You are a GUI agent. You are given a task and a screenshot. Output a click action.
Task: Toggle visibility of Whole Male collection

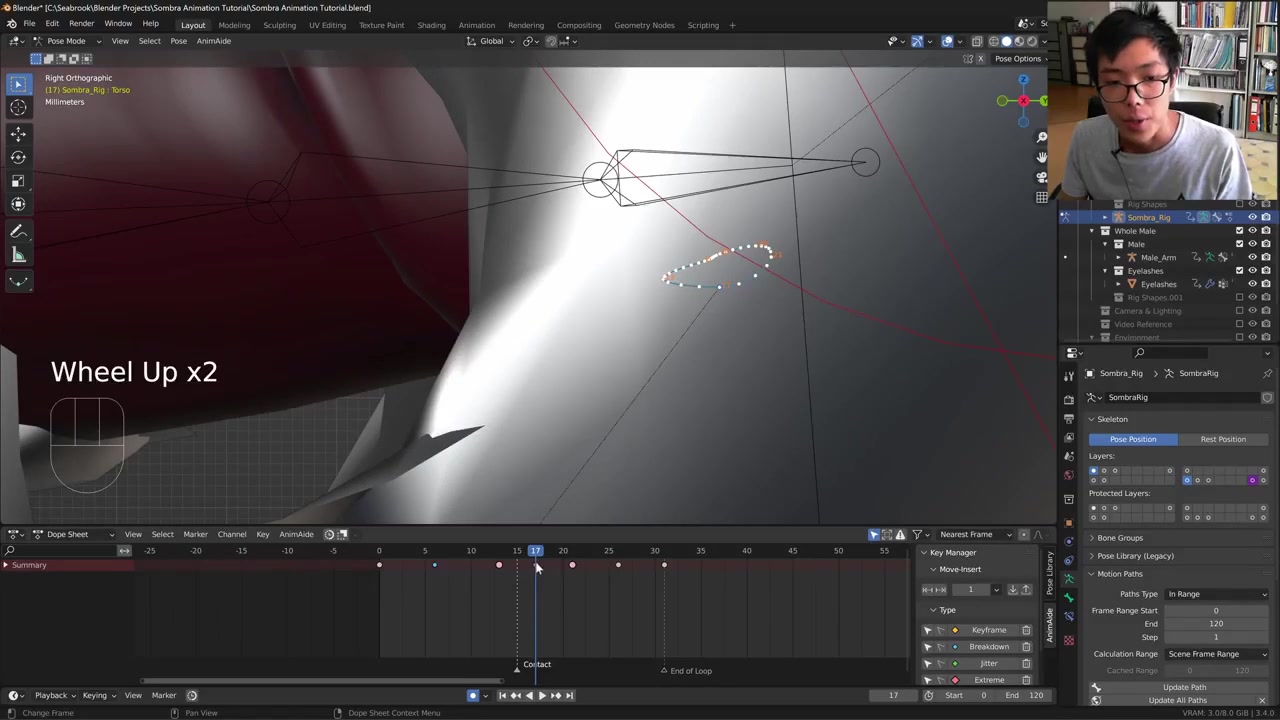(x=1252, y=231)
